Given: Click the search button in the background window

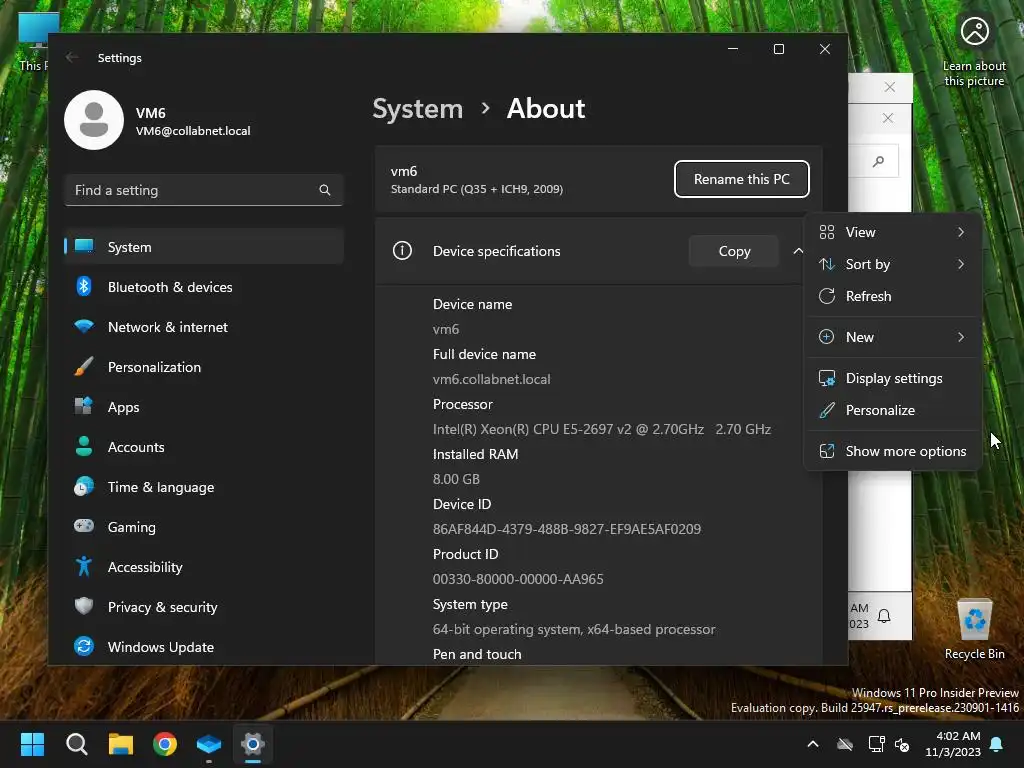Looking at the screenshot, I should [x=878, y=161].
